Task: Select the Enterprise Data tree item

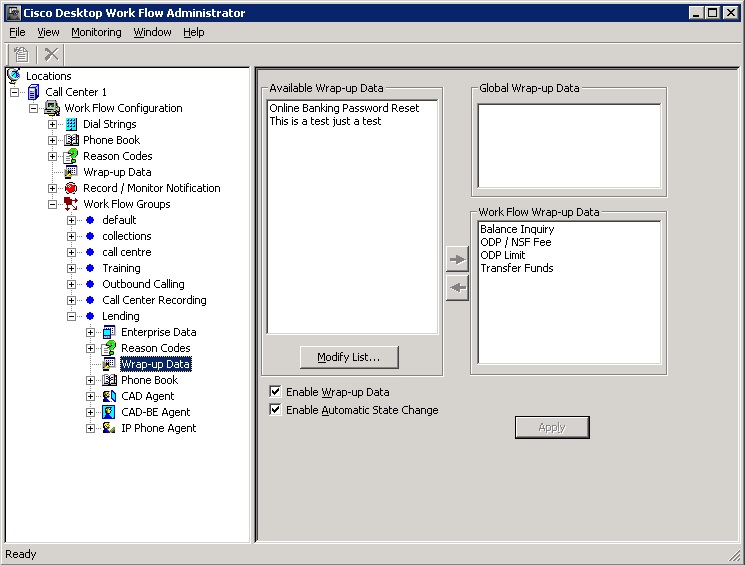Action: pyautogui.click(x=159, y=332)
